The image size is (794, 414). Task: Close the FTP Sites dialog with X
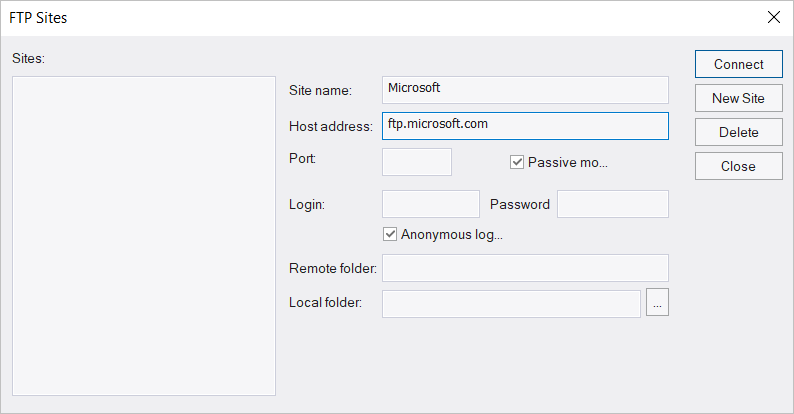click(x=774, y=17)
